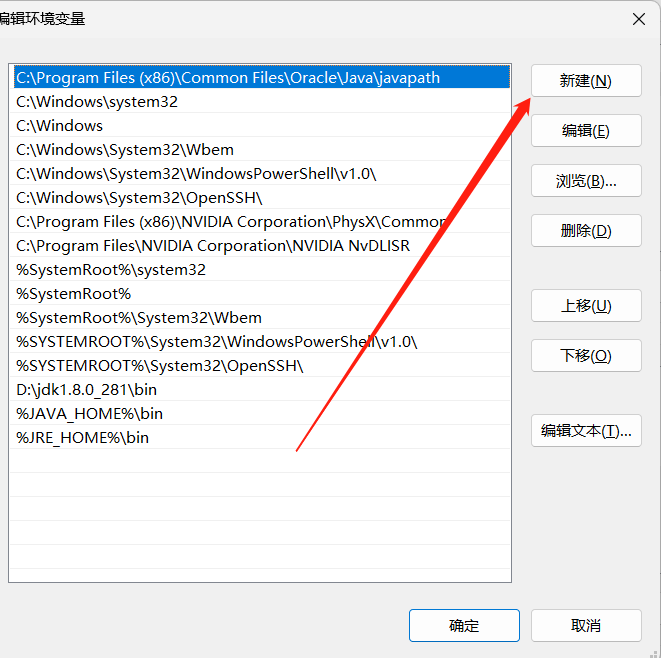Select C:\Windows\System32\OpenSSH\ entry
Image resolution: width=661 pixels, height=658 pixels.
click(x=260, y=198)
